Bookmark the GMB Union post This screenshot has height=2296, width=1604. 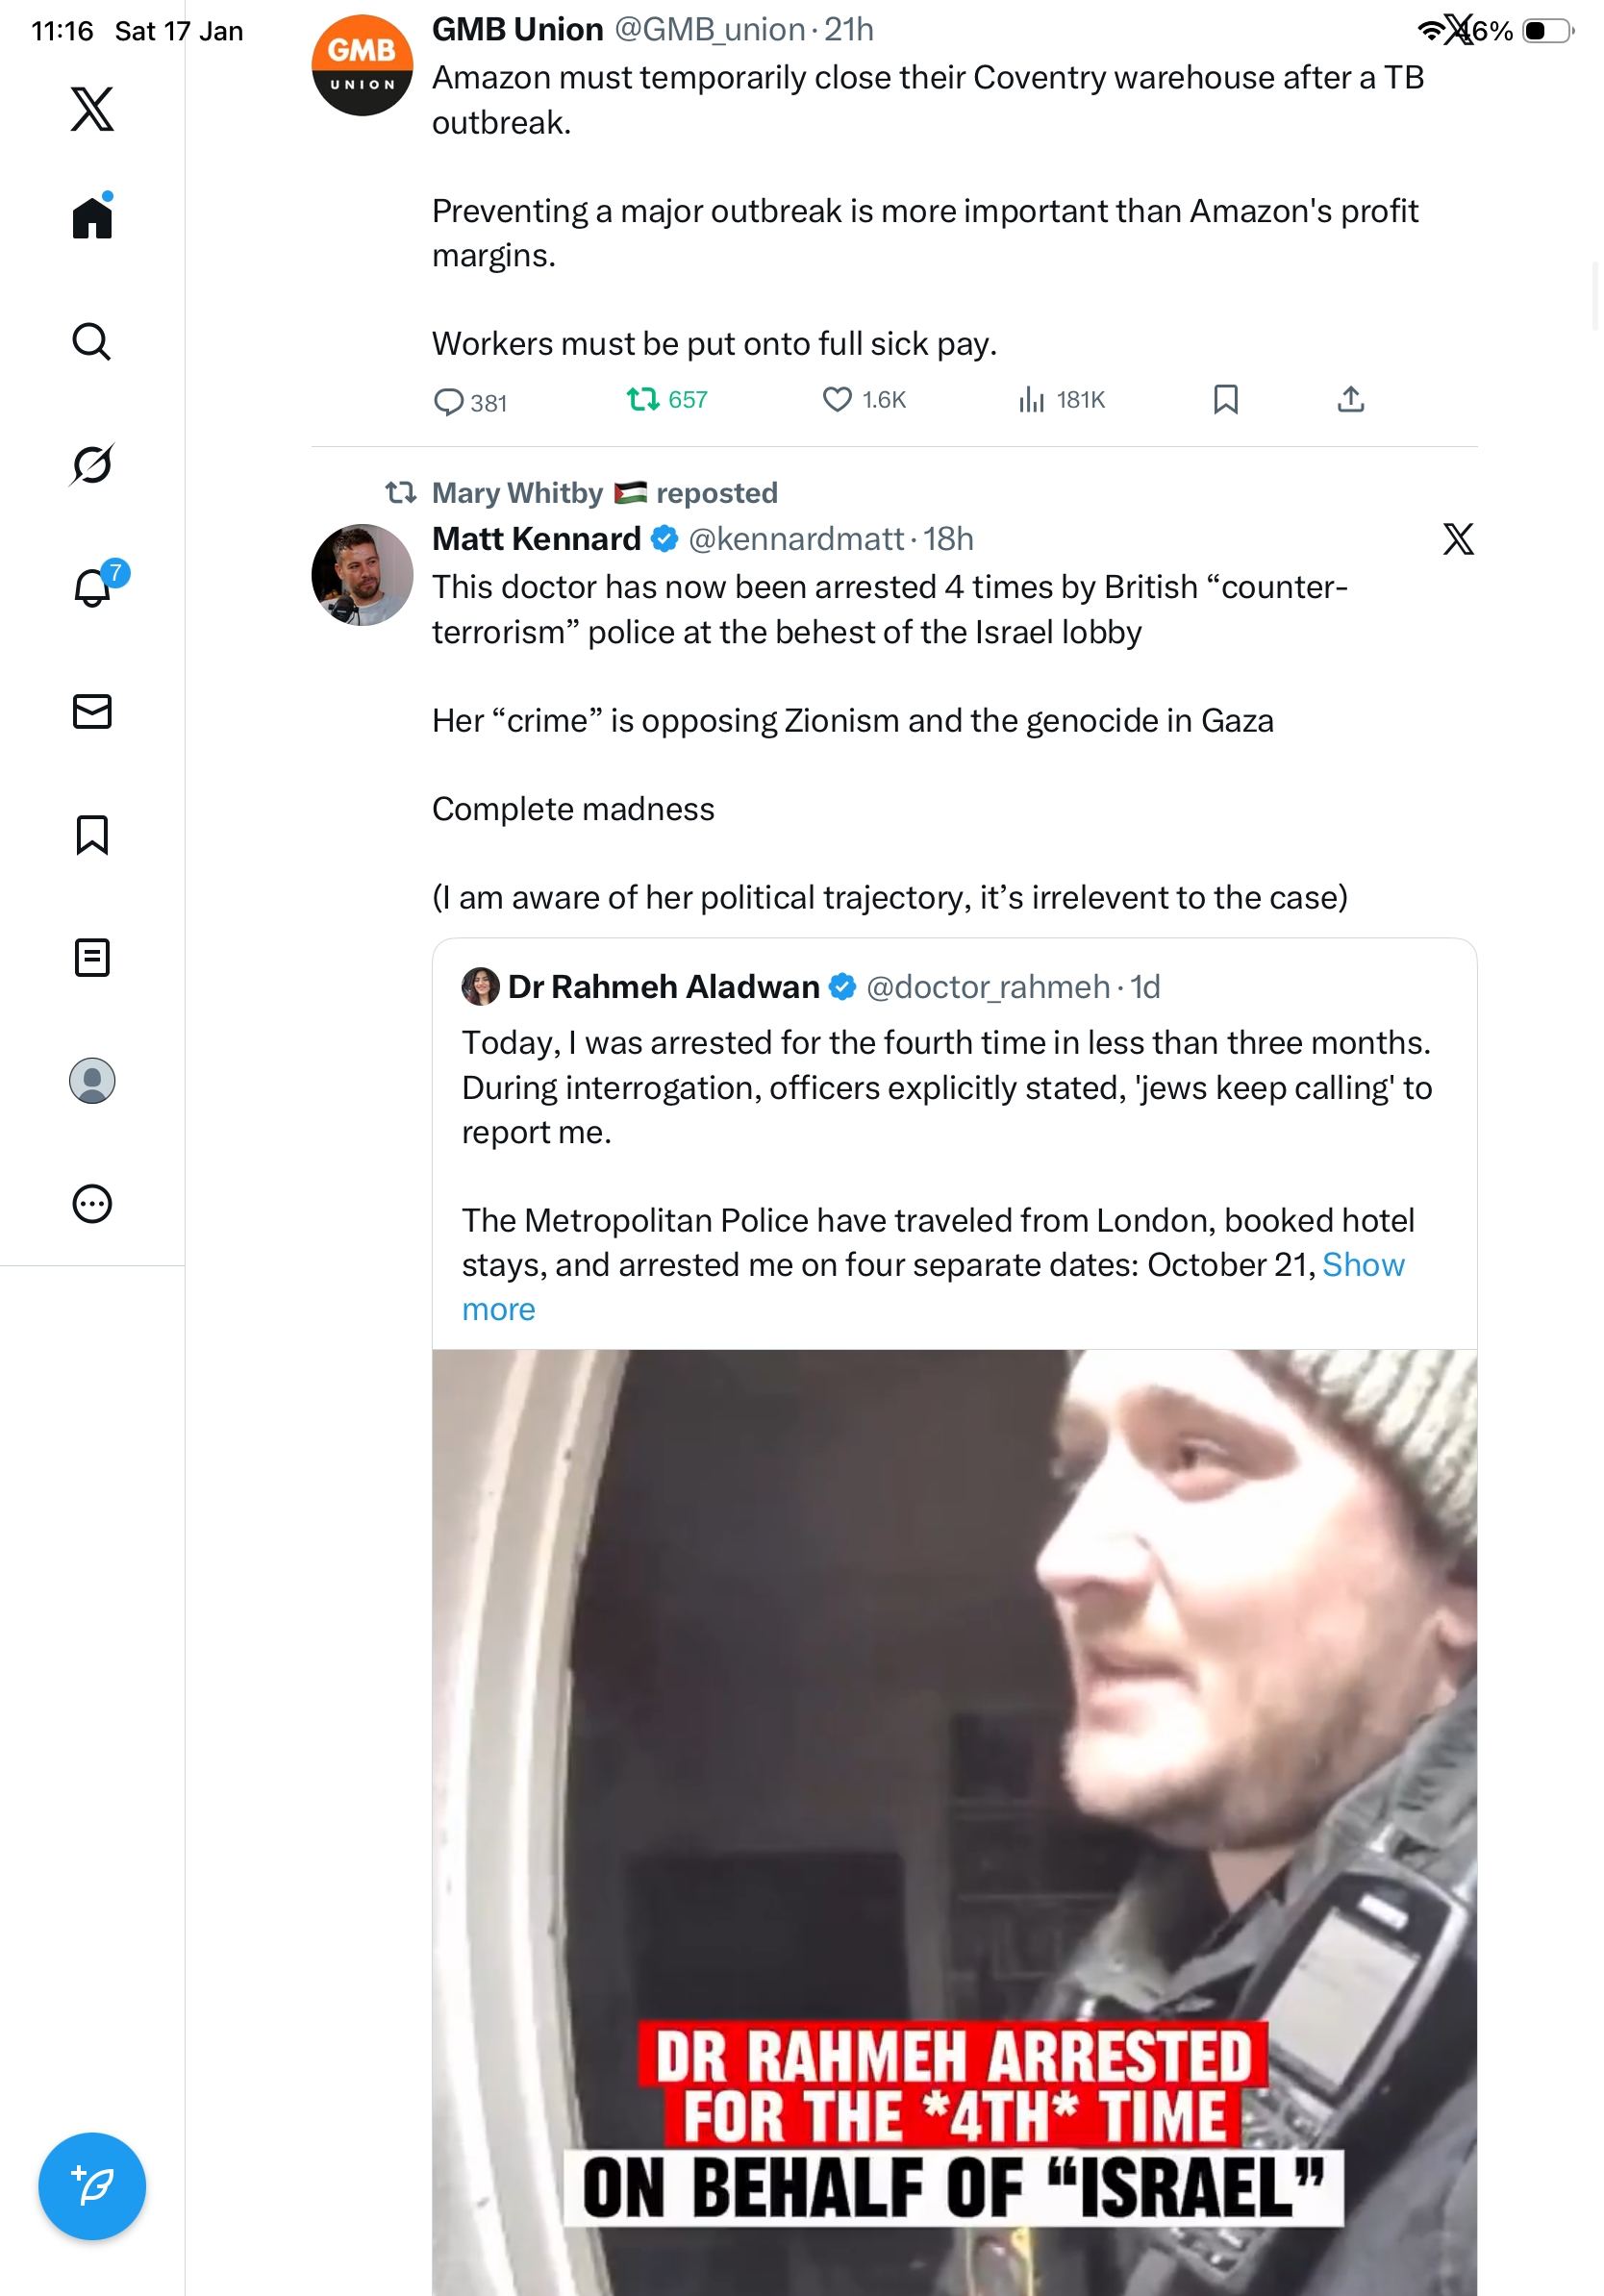pyautogui.click(x=1225, y=400)
